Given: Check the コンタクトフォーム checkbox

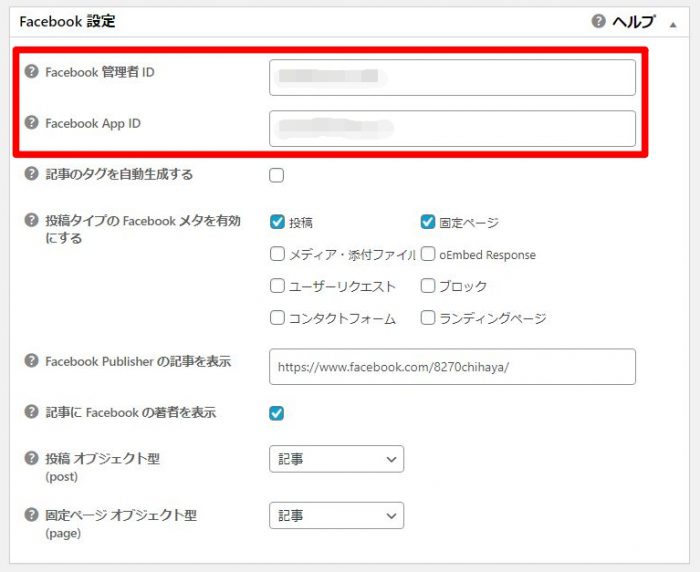Looking at the screenshot, I should click(277, 318).
